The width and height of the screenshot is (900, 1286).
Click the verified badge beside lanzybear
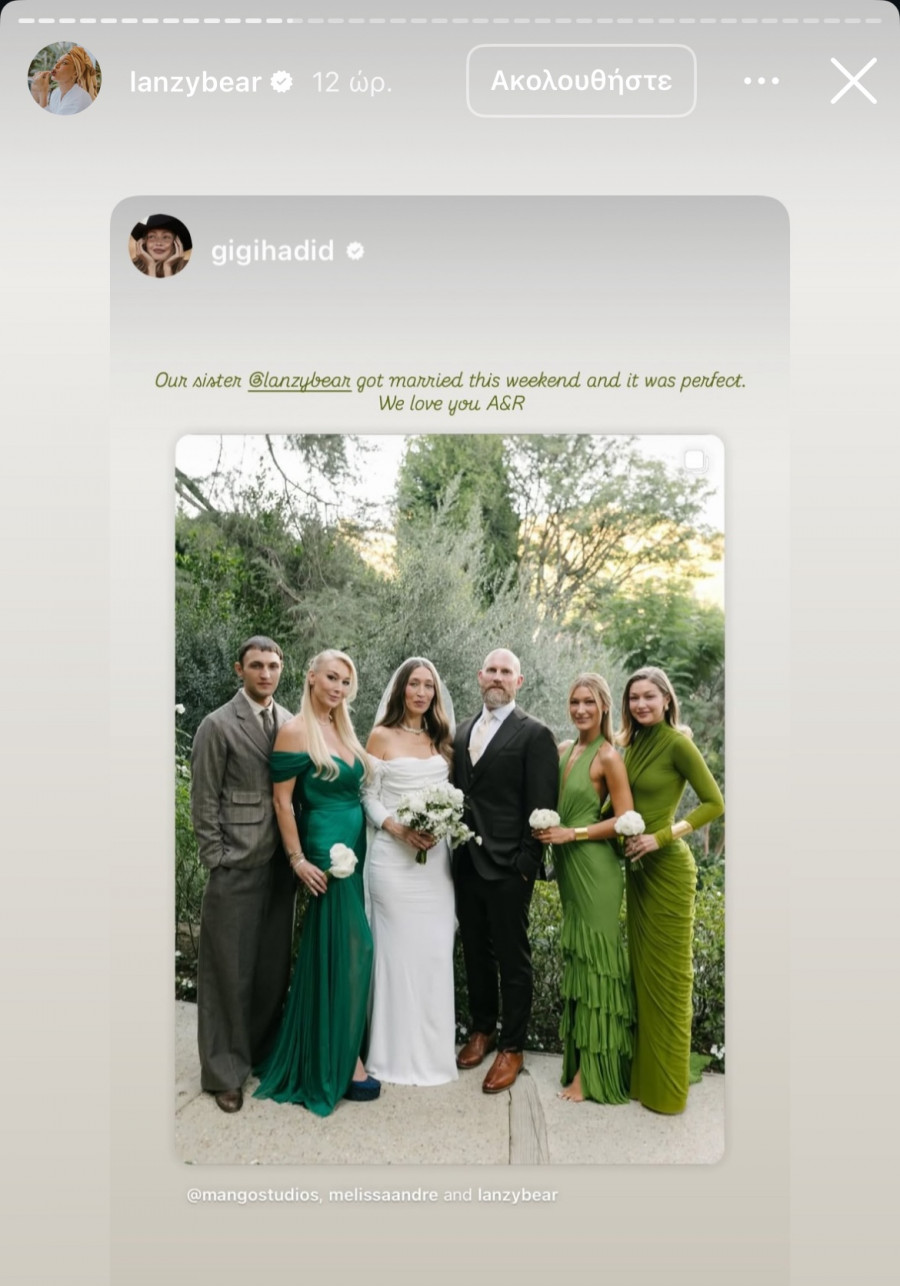point(282,82)
